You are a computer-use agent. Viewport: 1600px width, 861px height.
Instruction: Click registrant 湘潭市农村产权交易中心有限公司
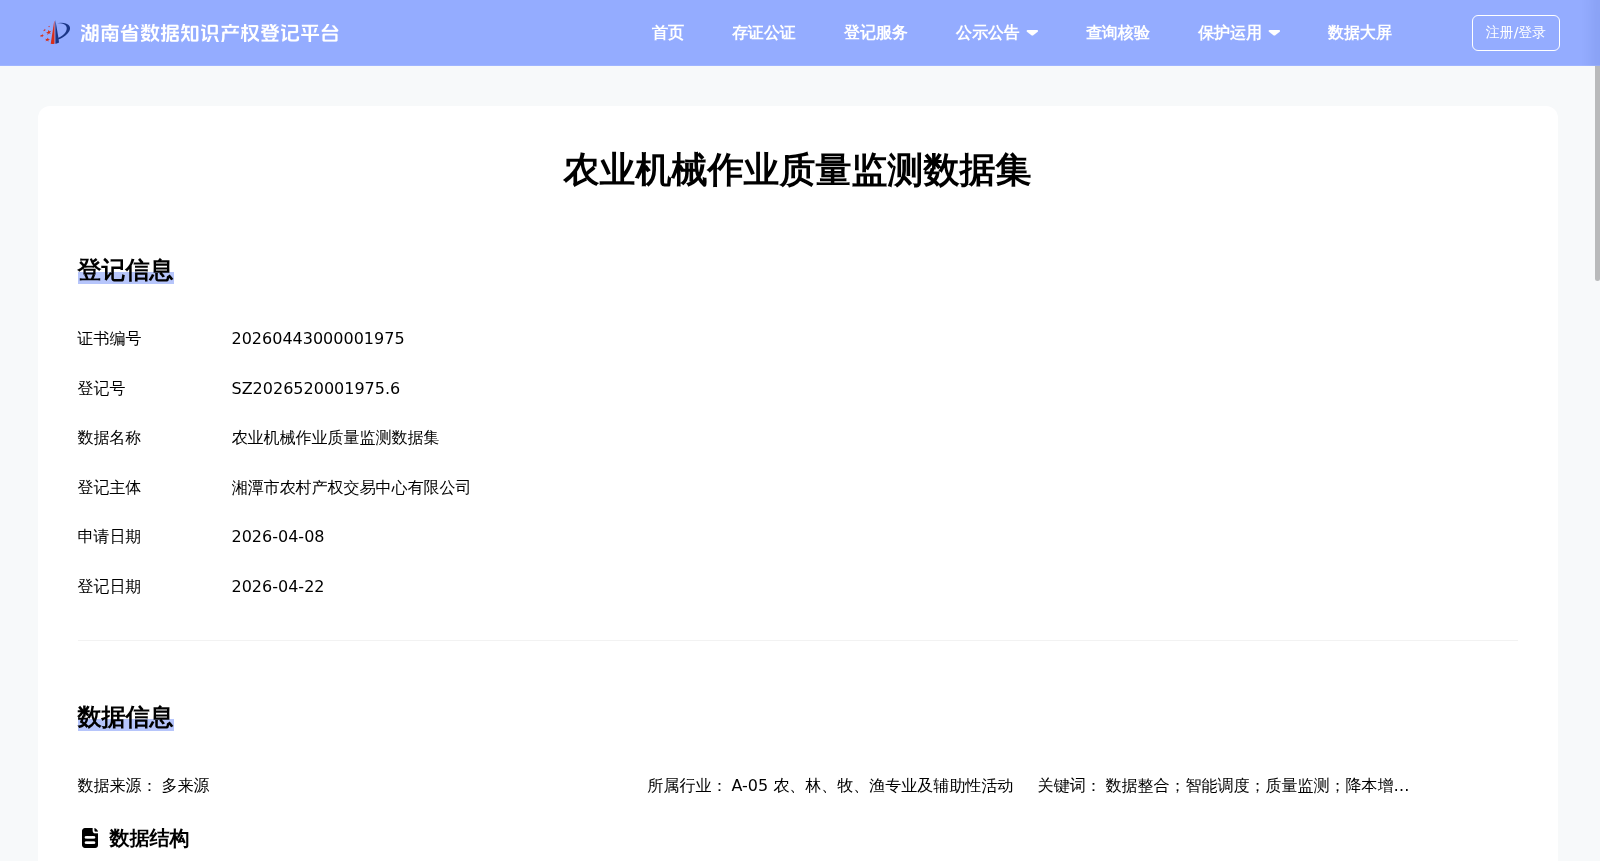(351, 488)
